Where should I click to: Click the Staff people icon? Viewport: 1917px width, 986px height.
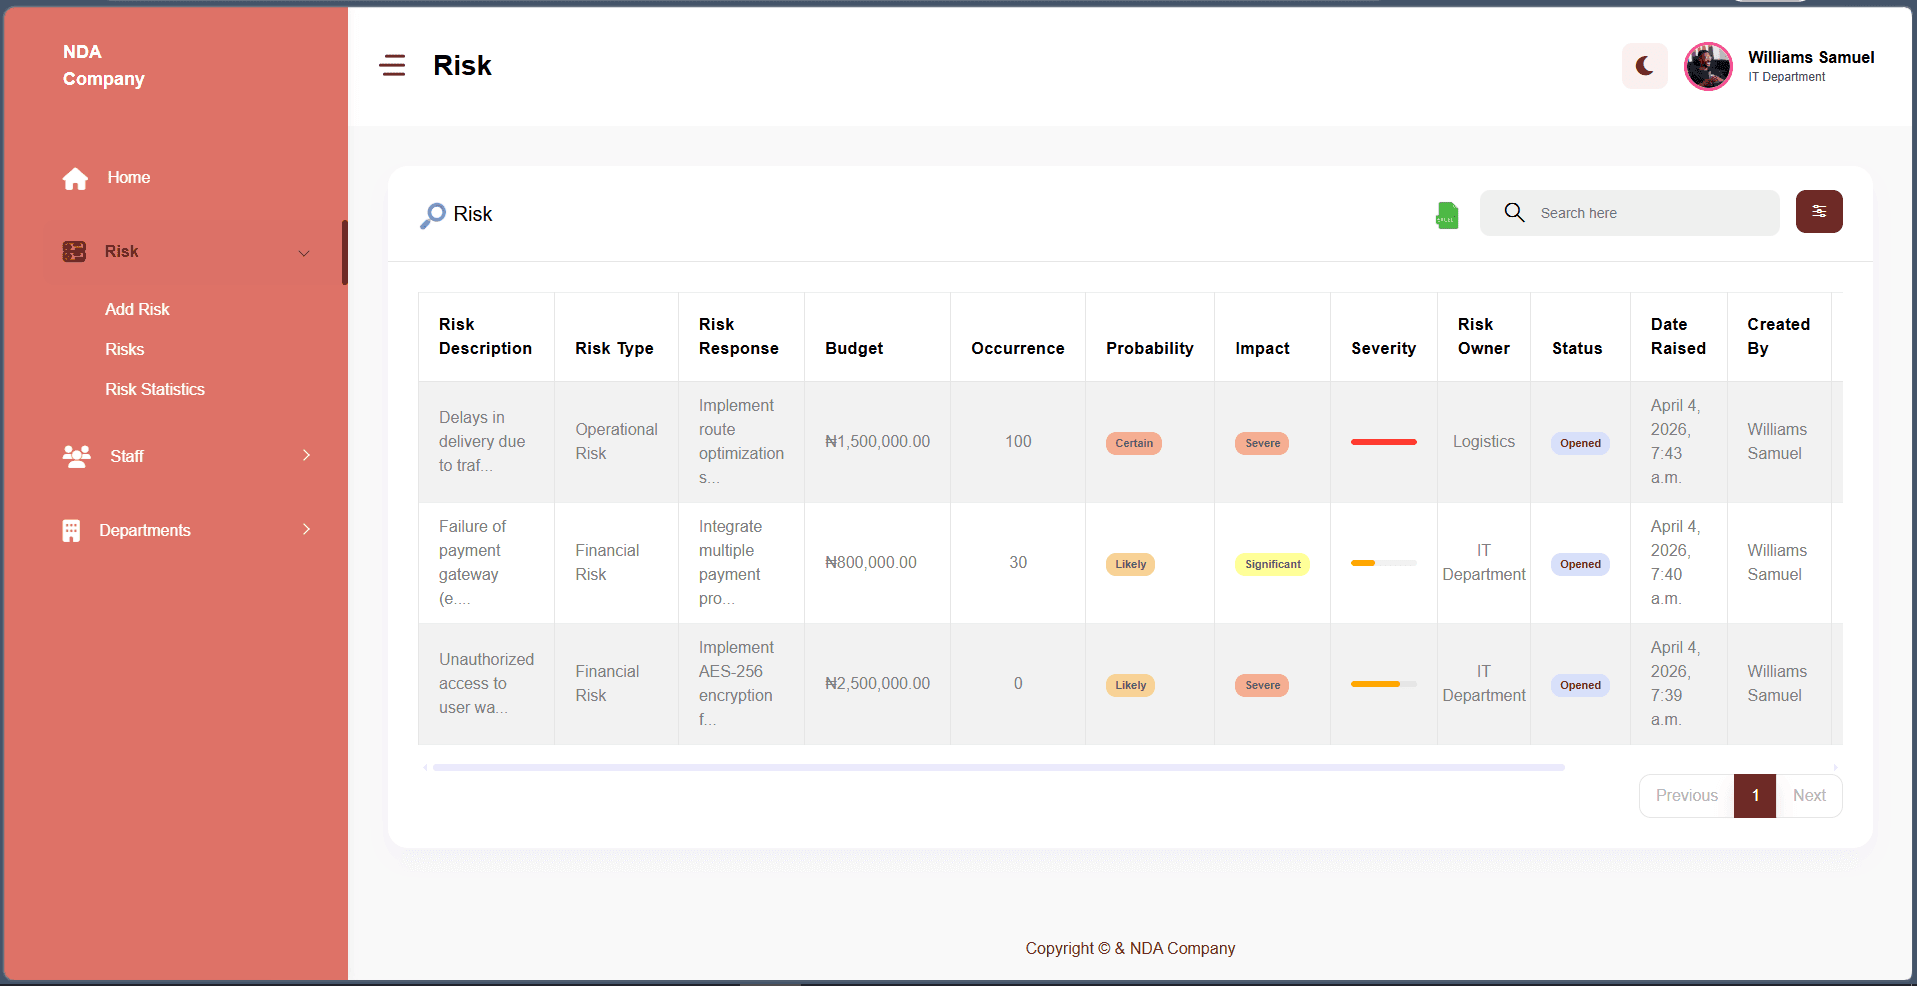coord(76,456)
